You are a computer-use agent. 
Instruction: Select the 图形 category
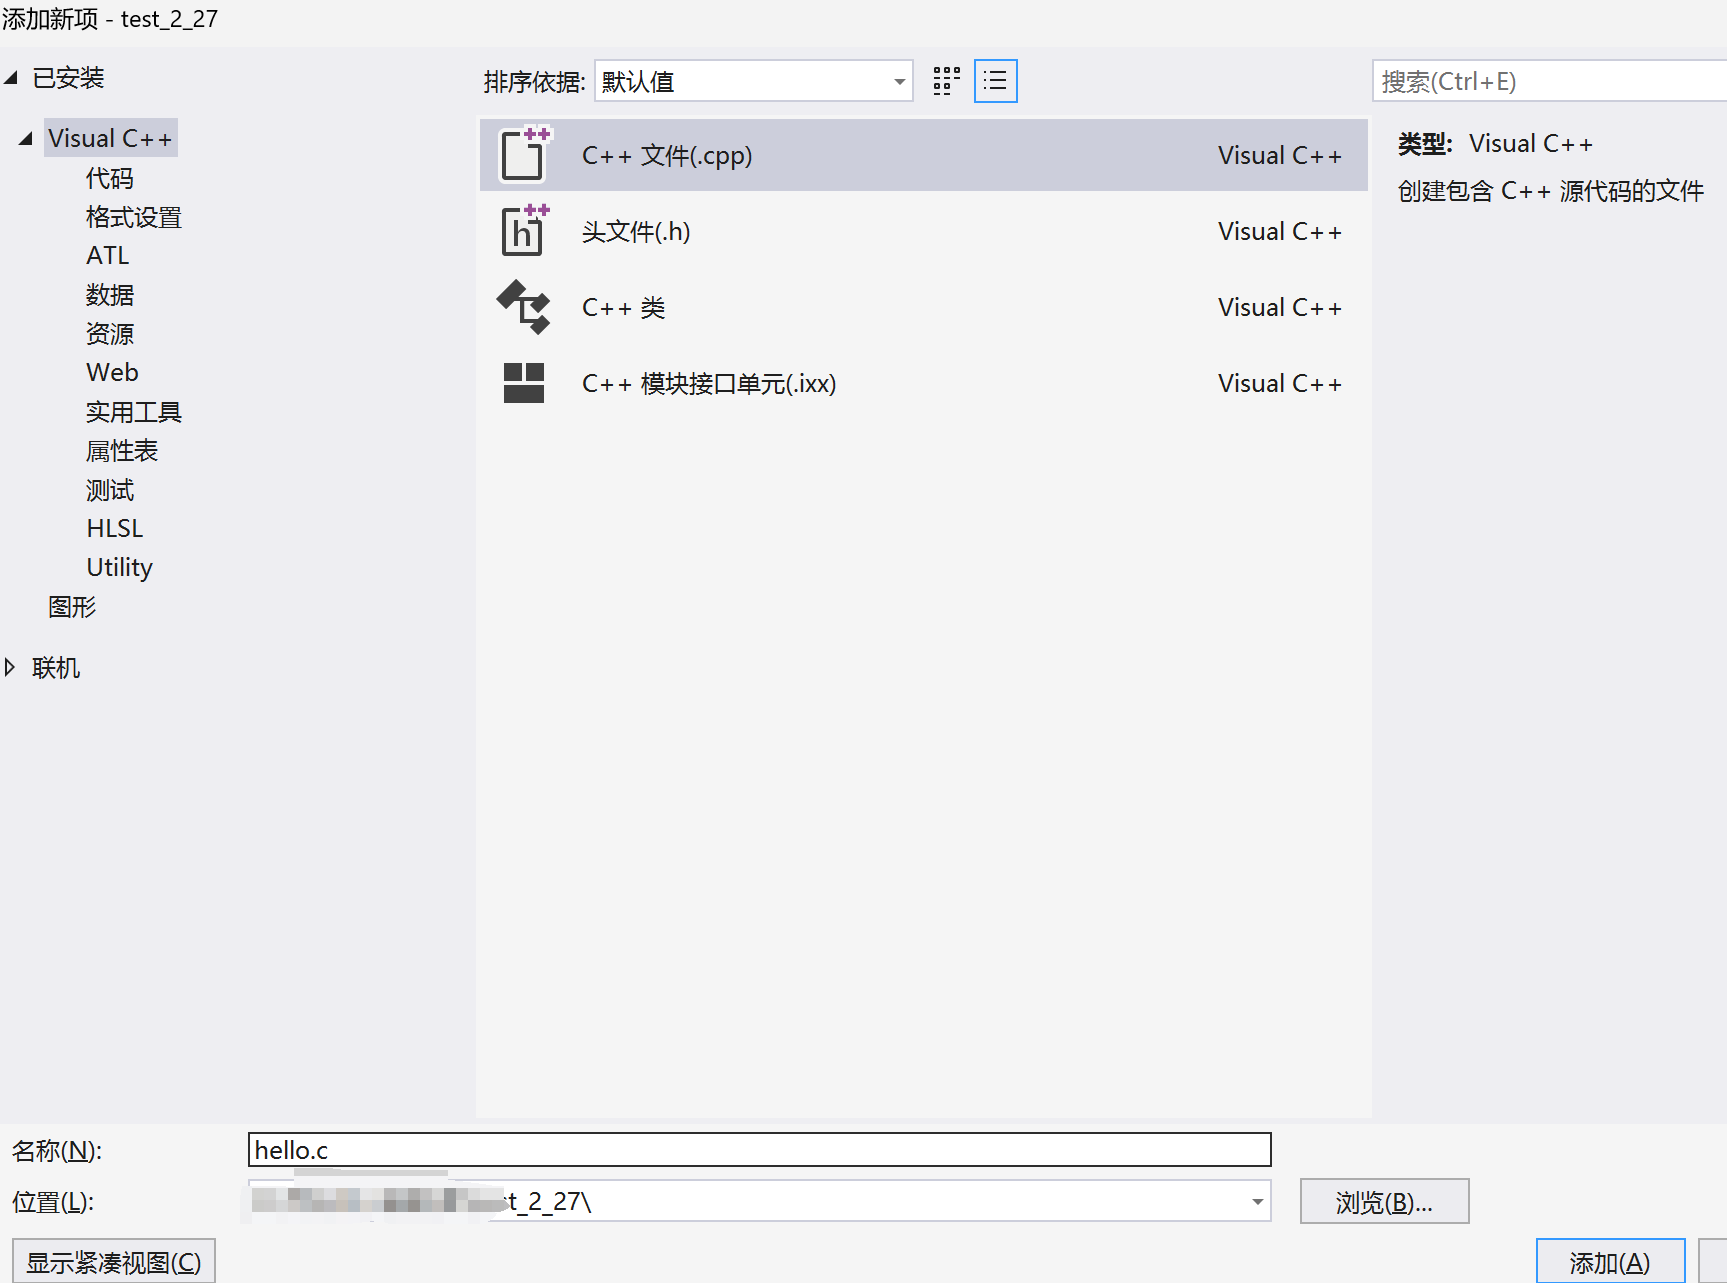coord(72,607)
